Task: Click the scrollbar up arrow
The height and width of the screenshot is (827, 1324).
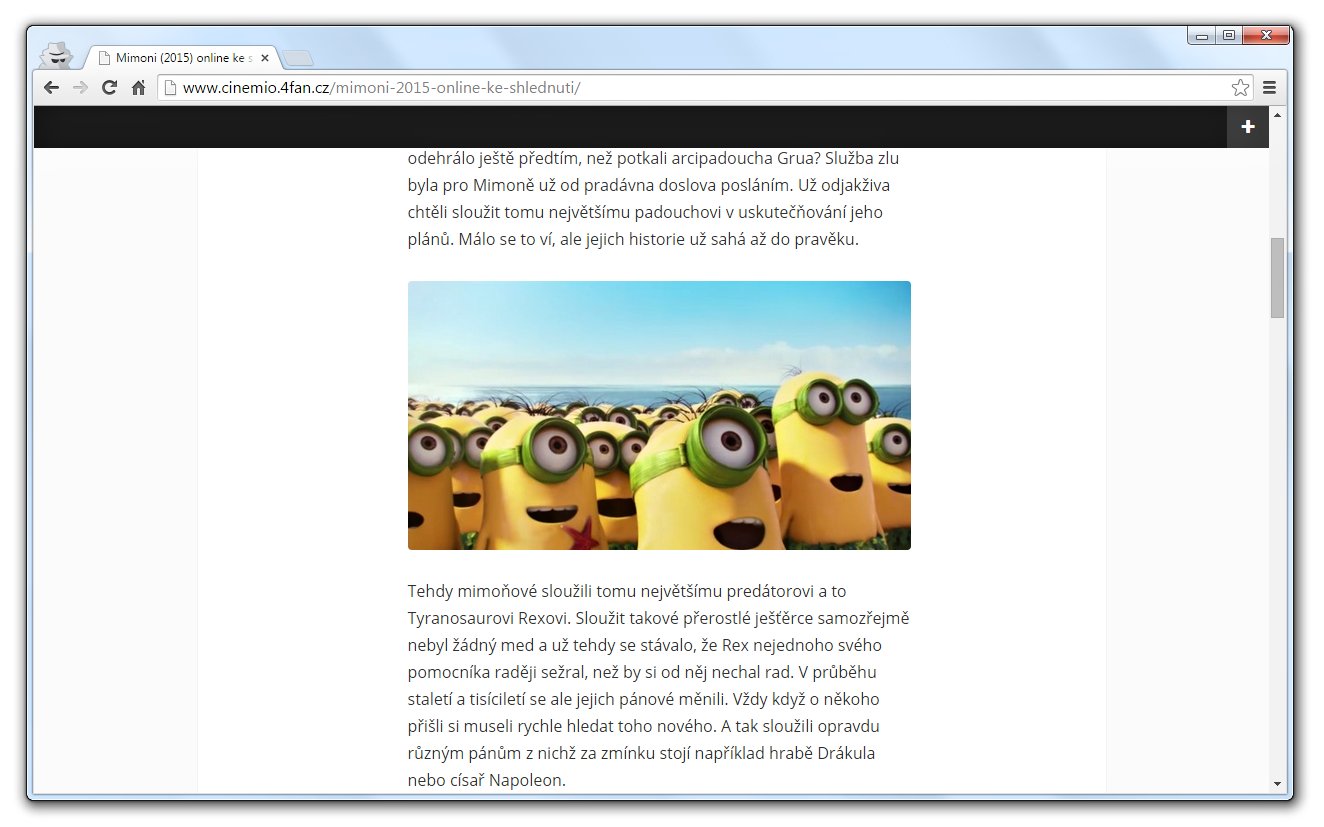Action: (x=1277, y=114)
